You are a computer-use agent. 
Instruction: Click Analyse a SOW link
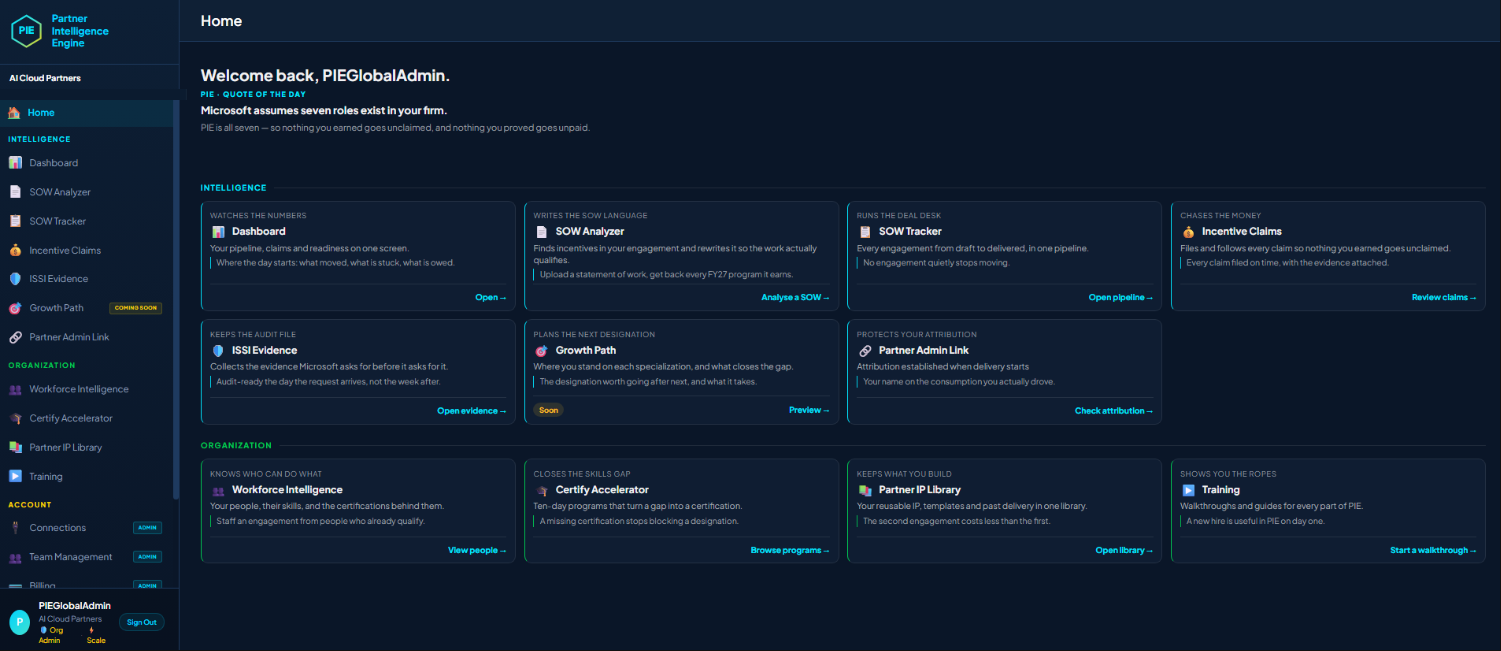(x=796, y=297)
